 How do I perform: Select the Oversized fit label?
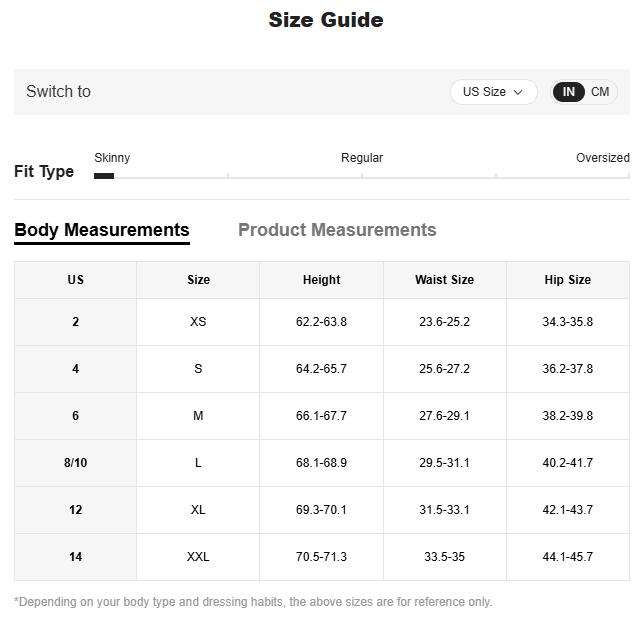tap(602, 158)
